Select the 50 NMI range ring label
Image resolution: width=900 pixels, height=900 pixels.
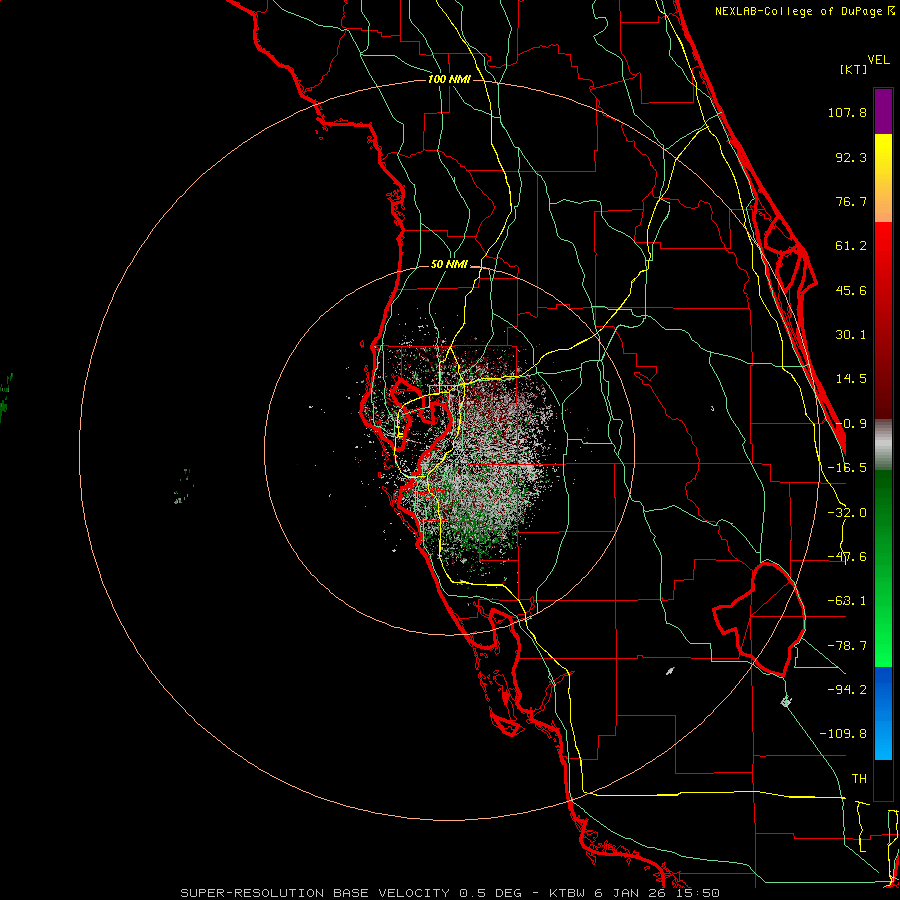click(449, 265)
